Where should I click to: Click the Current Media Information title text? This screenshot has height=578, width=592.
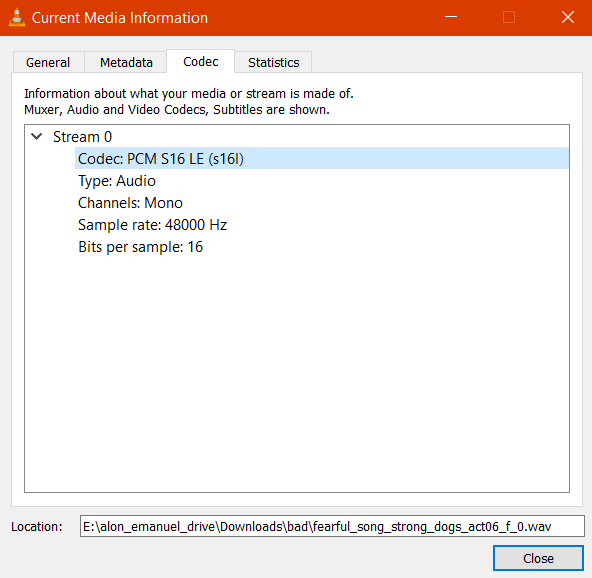click(x=120, y=18)
